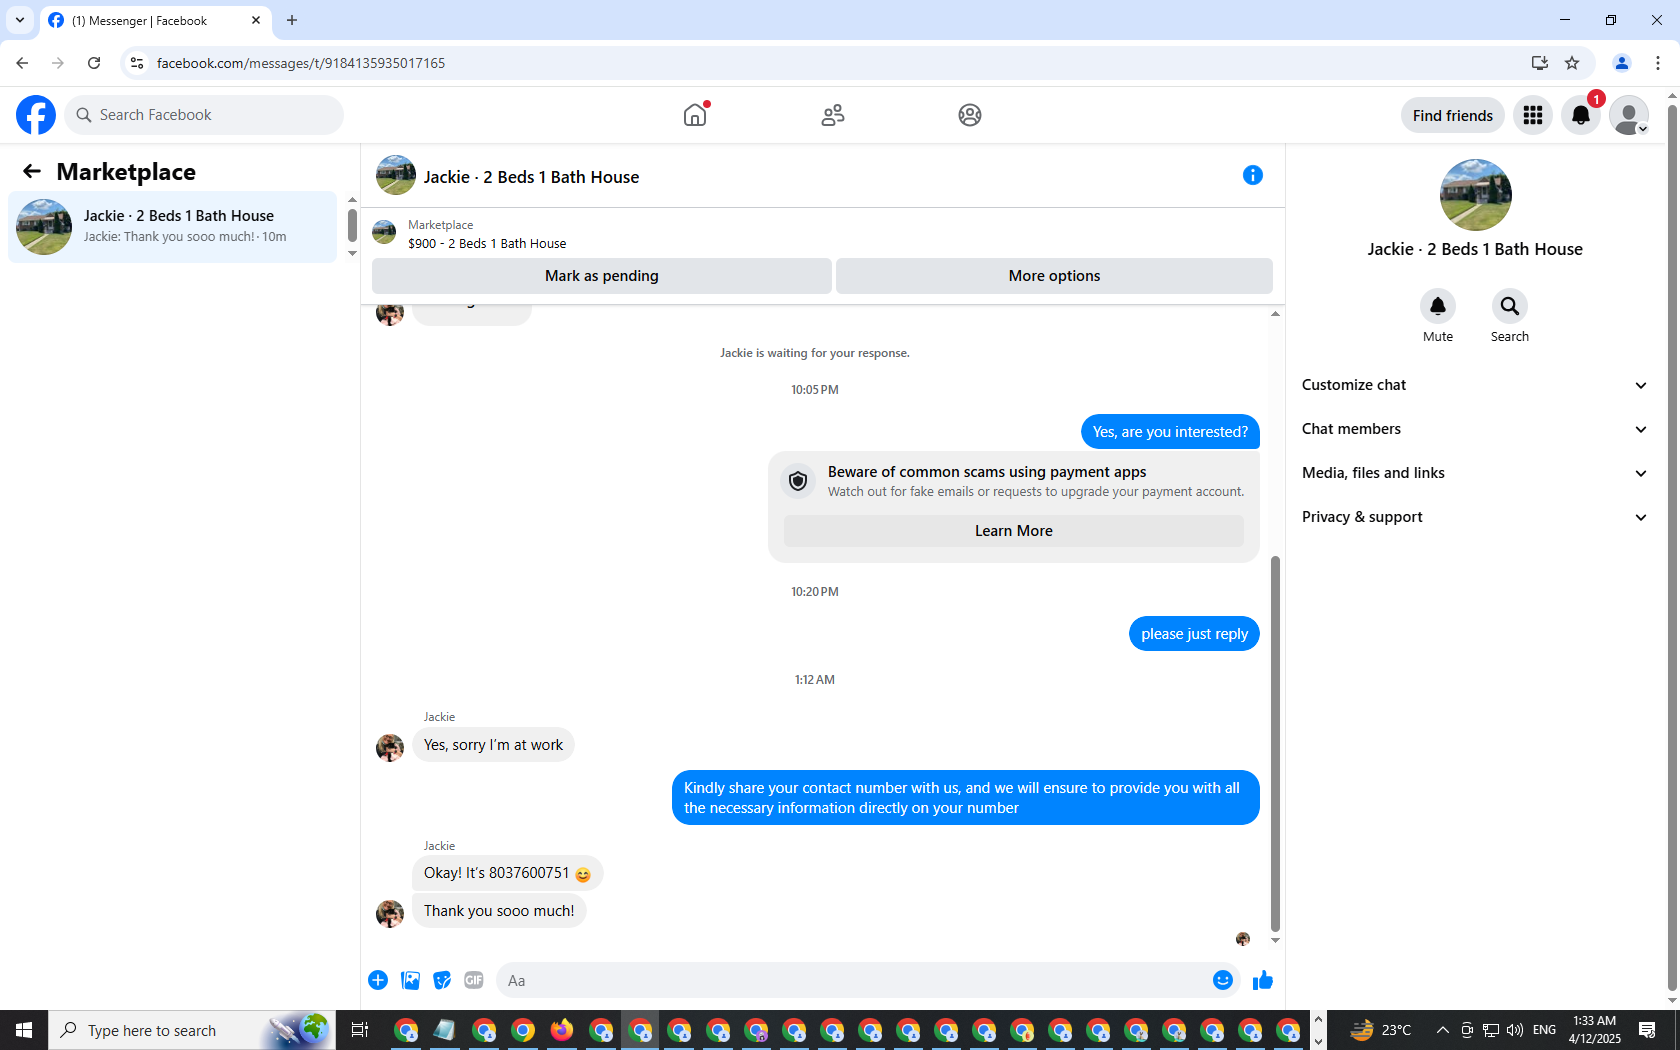Screen dimensions: 1680x1050
Task: Select the Messenger | Facebook browser tab
Action: (155, 20)
